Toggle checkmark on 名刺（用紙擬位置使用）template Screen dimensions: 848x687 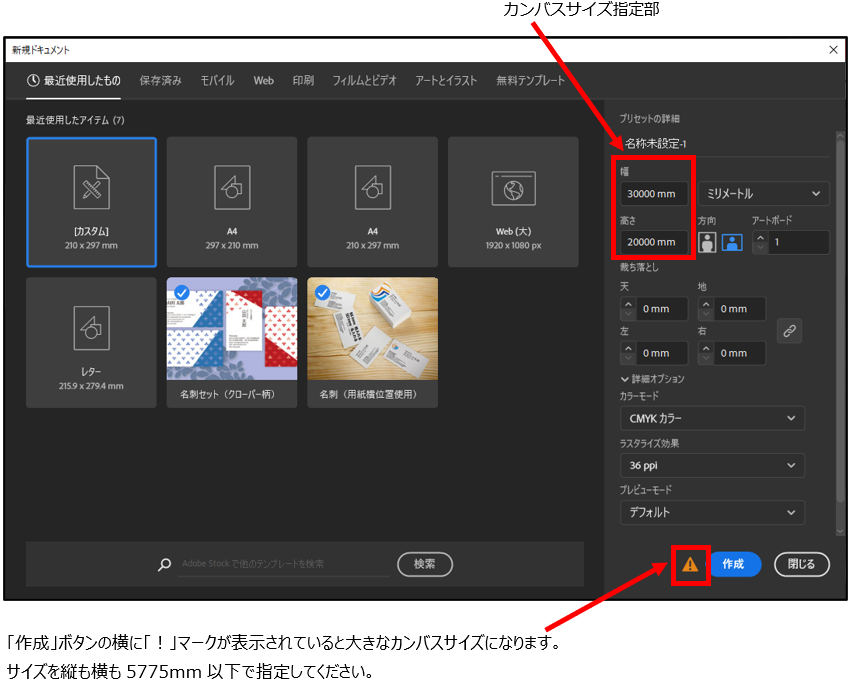[322, 292]
